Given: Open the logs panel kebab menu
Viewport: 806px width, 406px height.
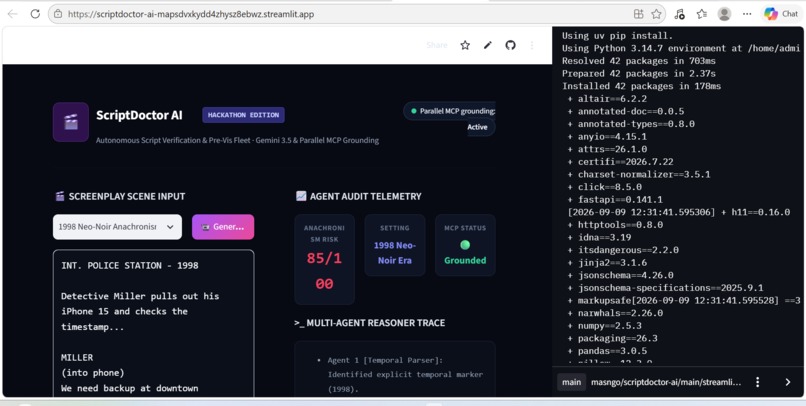Looking at the screenshot, I should pos(757,382).
